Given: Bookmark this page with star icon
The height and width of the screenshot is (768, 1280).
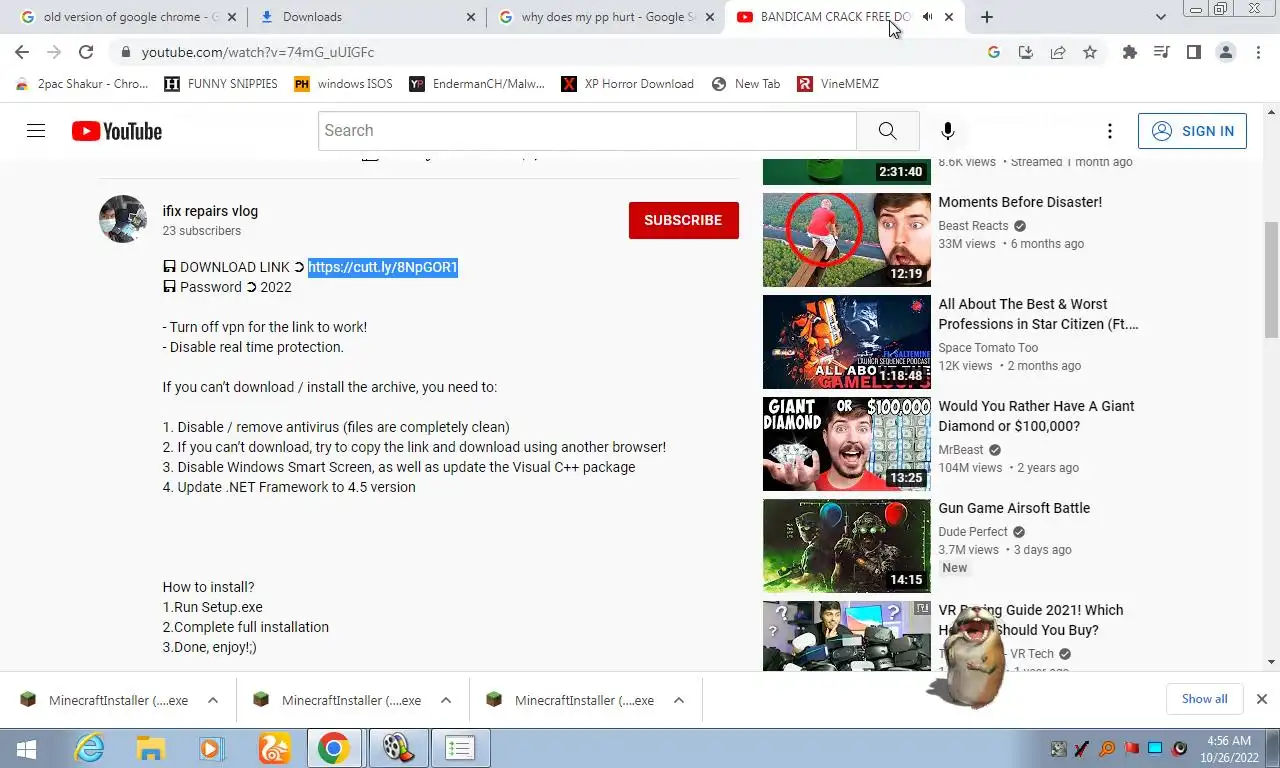Looking at the screenshot, I should (1090, 52).
